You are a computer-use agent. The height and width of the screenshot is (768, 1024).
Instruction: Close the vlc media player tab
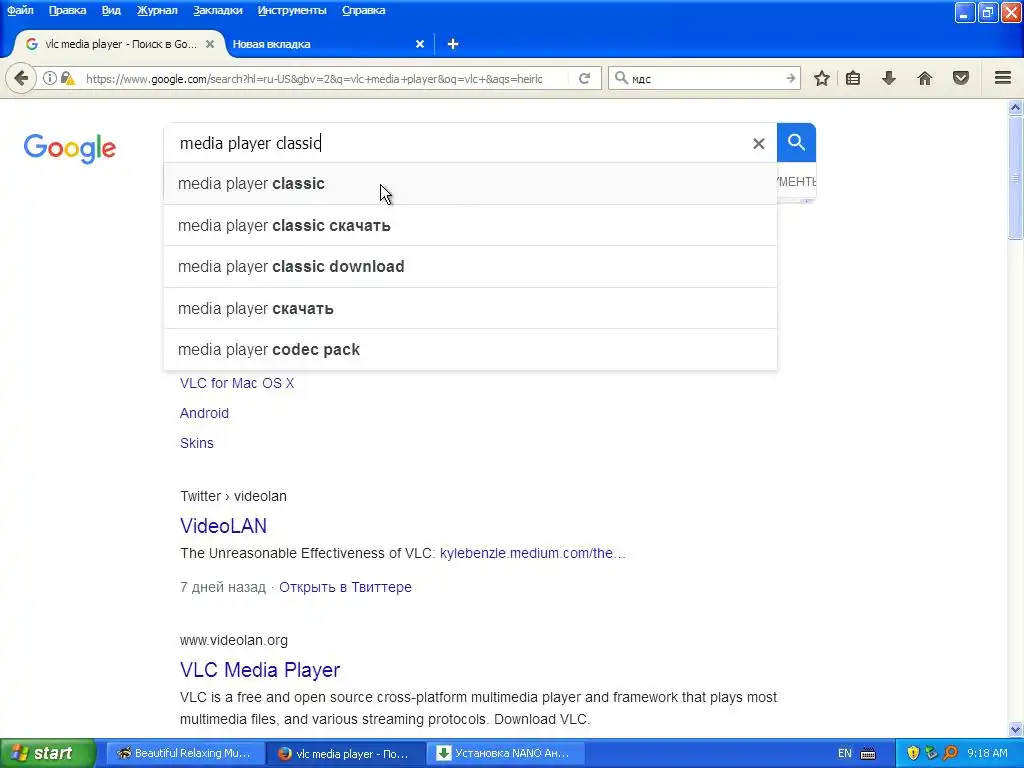pyautogui.click(x=210, y=44)
